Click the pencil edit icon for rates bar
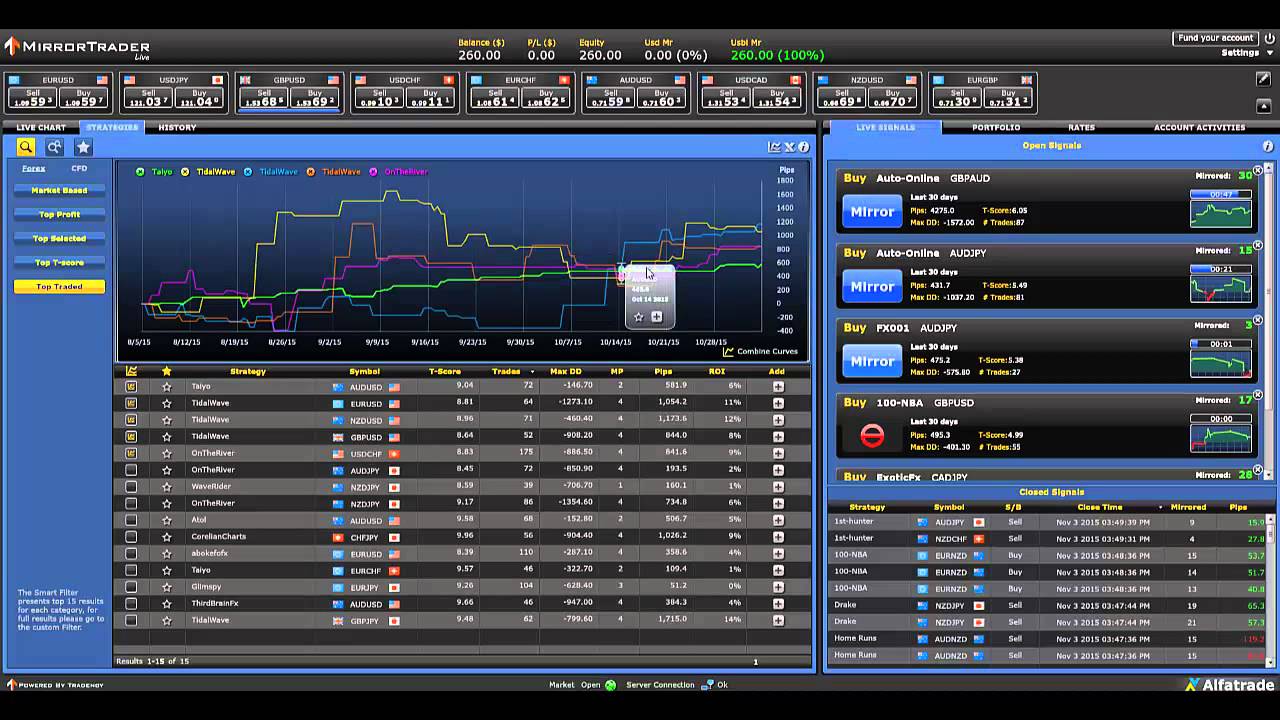1280x720 pixels. [x=1263, y=80]
